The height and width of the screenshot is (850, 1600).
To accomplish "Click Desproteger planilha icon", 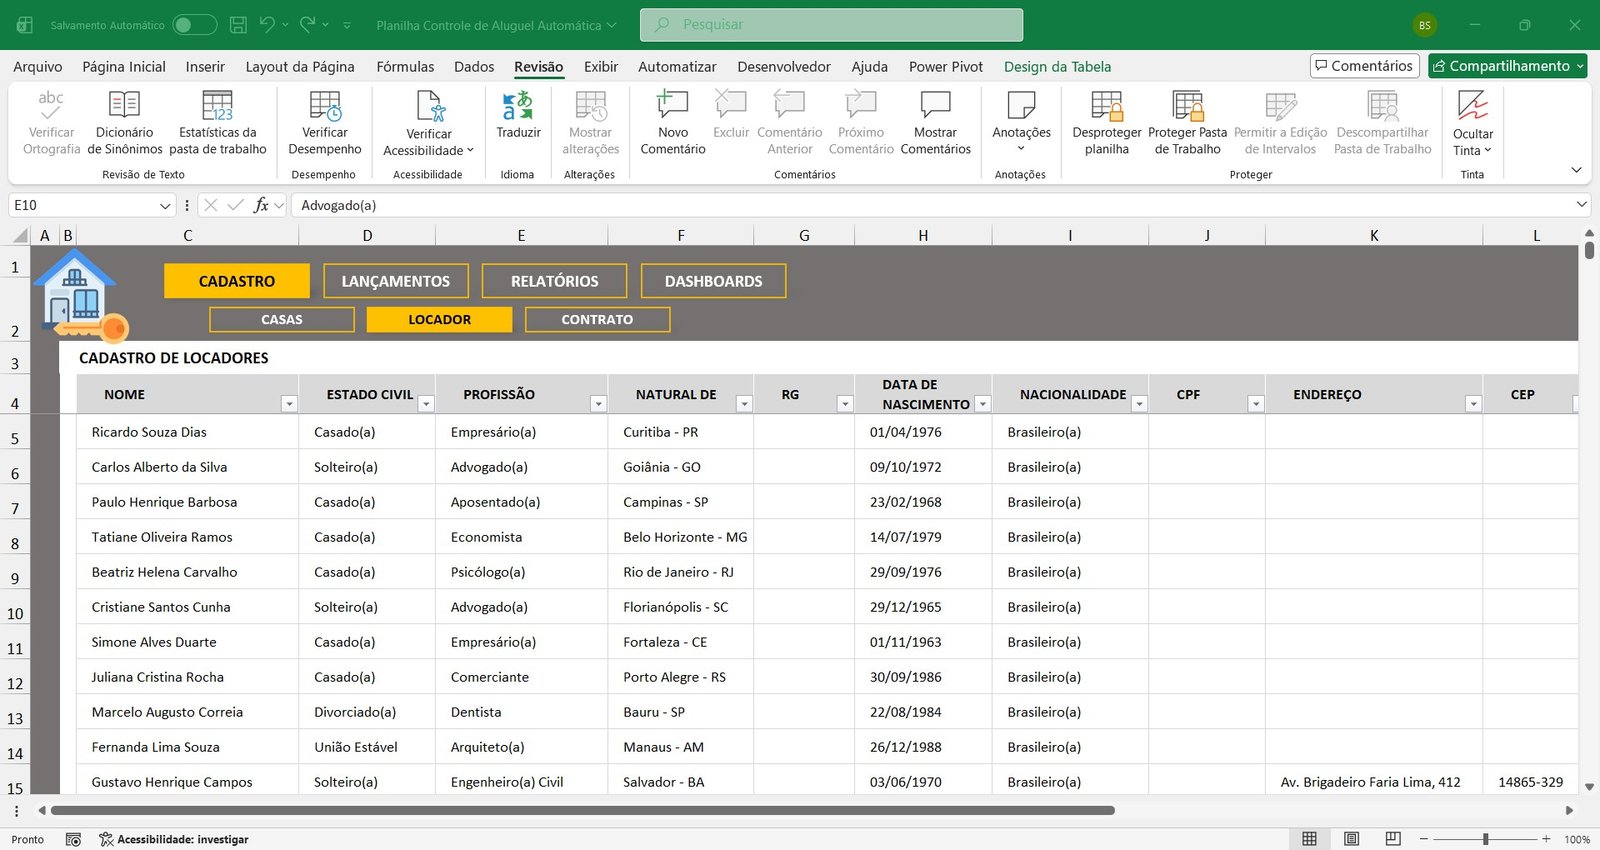I will click(x=1107, y=104).
